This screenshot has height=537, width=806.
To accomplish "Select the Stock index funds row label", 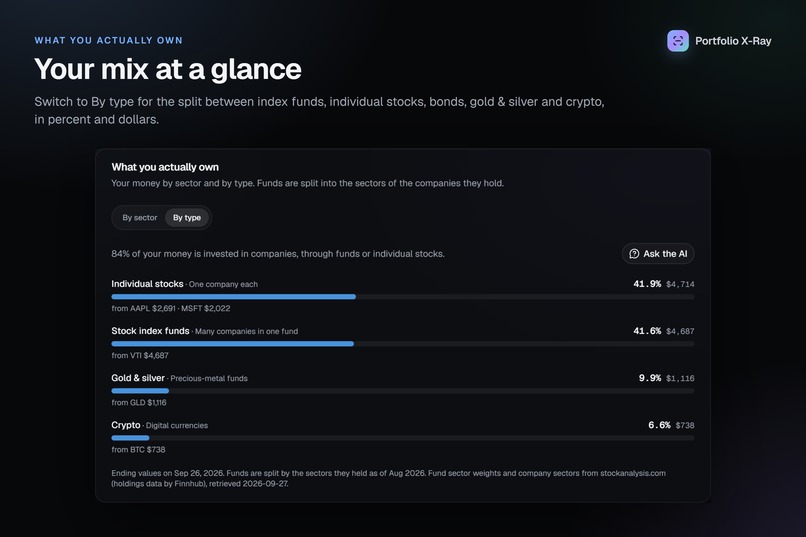I will pos(150,331).
